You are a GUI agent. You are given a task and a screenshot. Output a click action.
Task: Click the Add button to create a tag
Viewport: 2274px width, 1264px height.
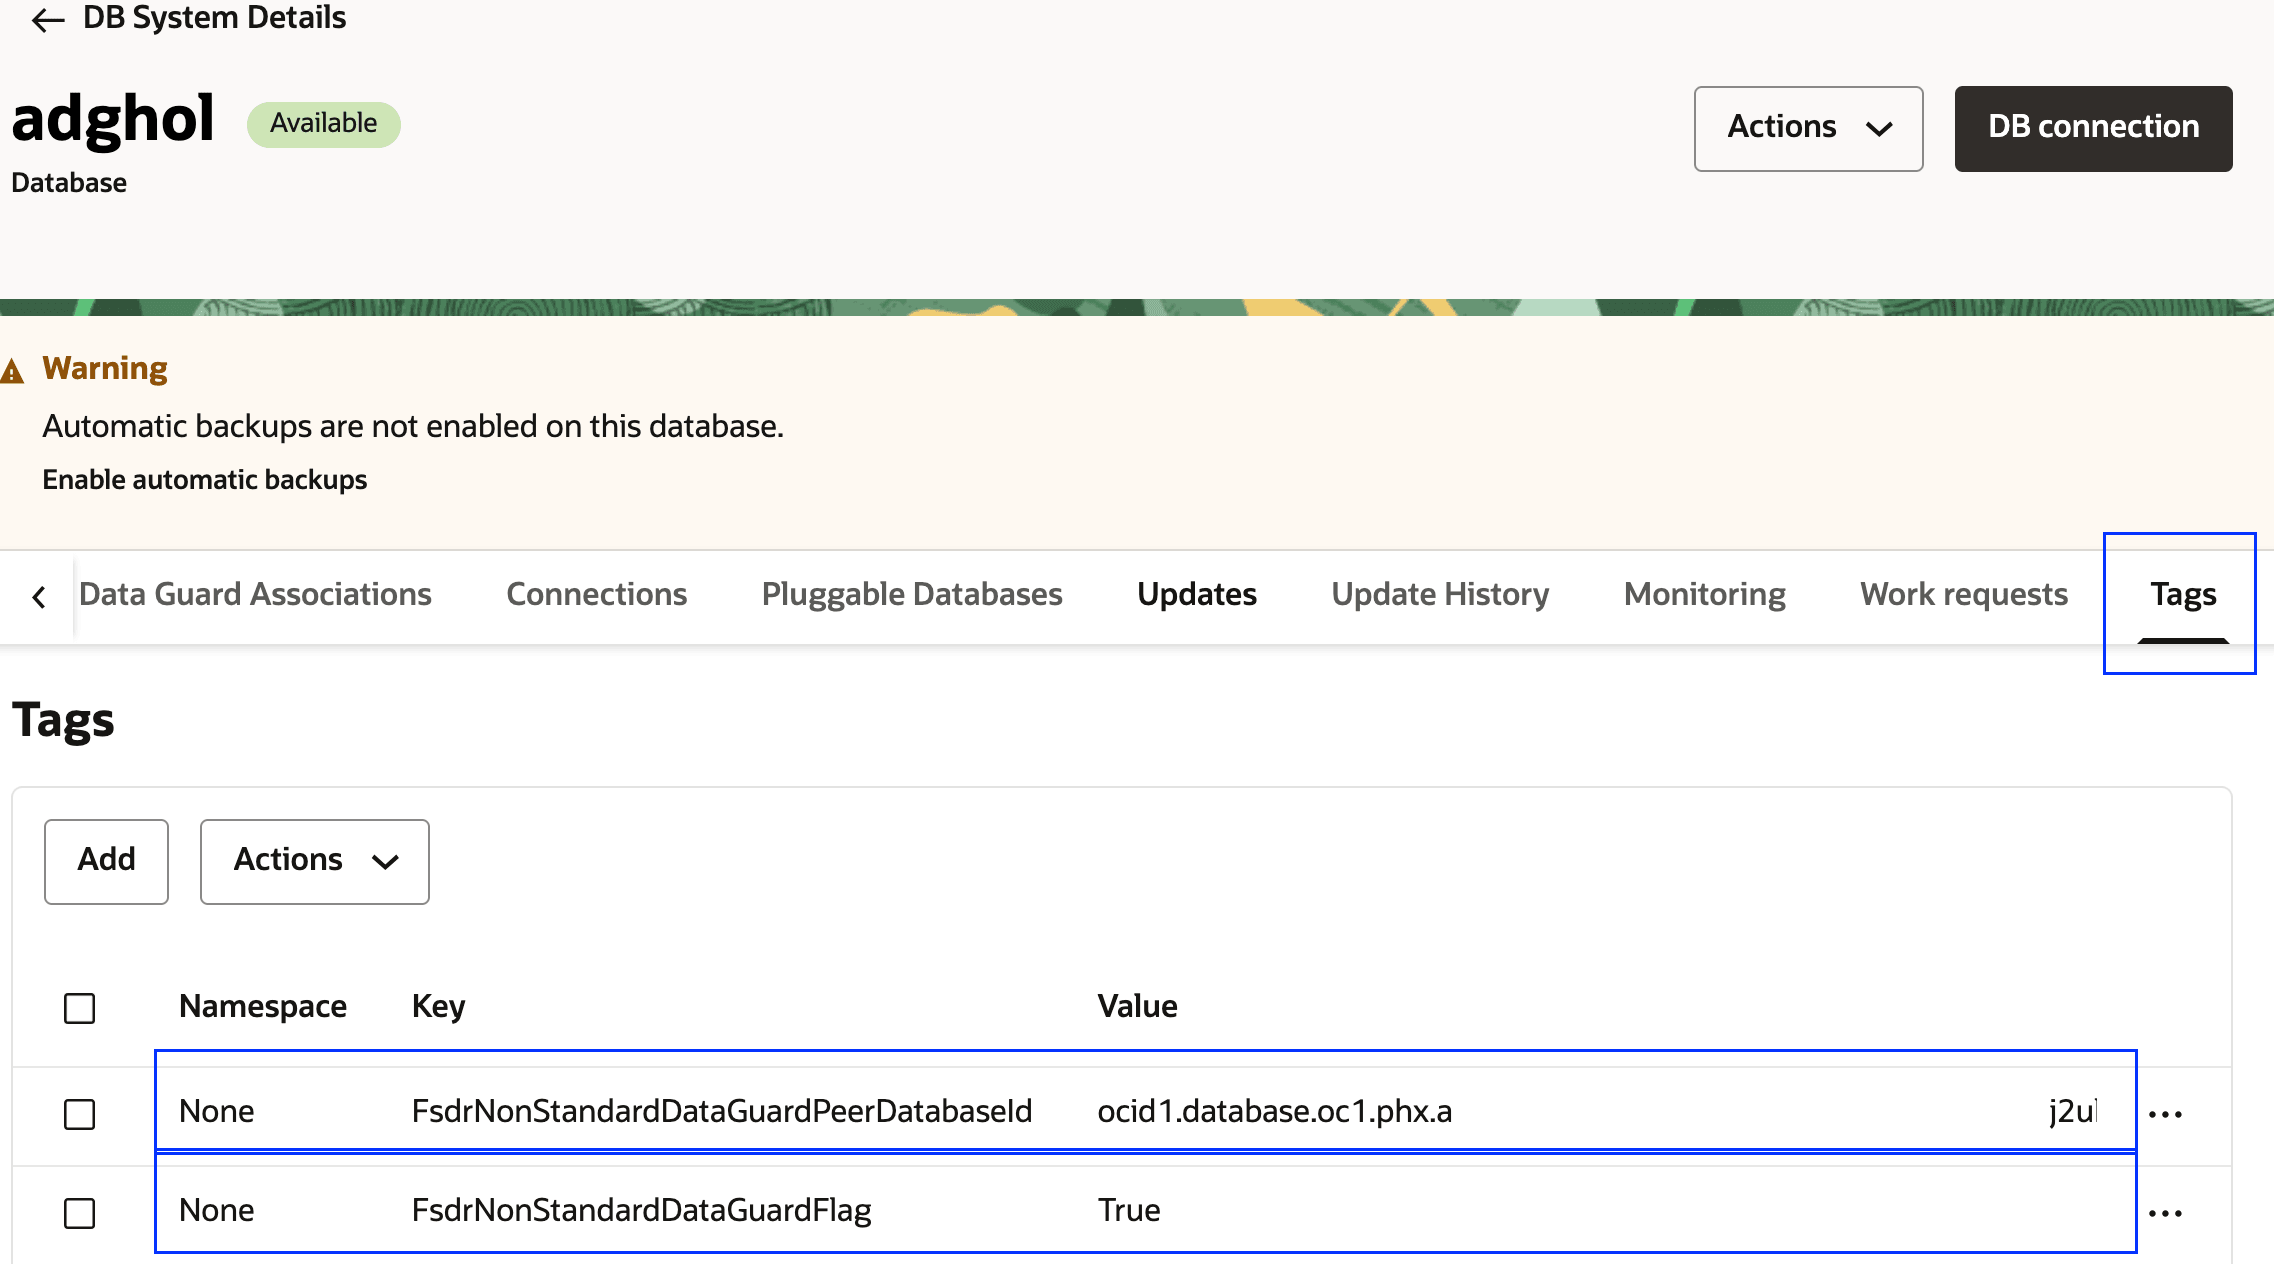(105, 861)
